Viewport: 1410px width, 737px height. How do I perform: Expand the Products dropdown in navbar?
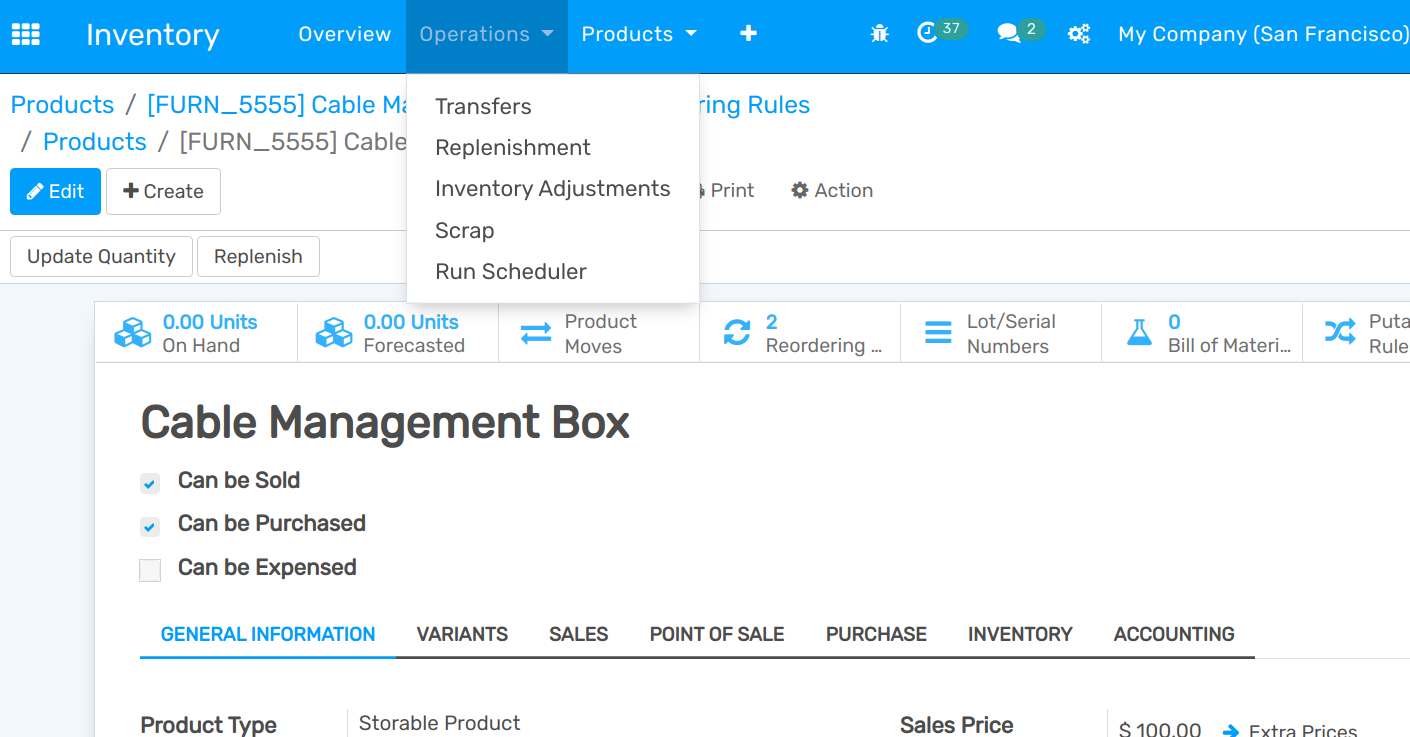[638, 34]
